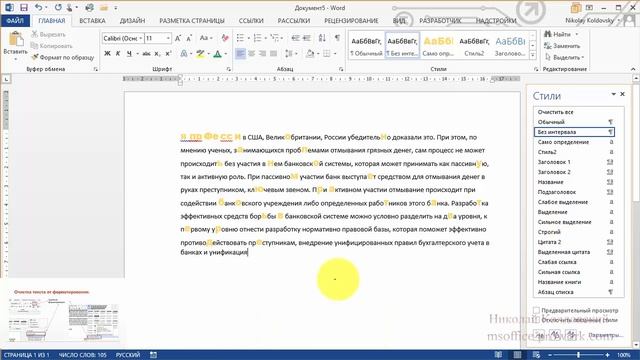
Task: Switch to the ДИЗАЙН tab
Action: 132,20
